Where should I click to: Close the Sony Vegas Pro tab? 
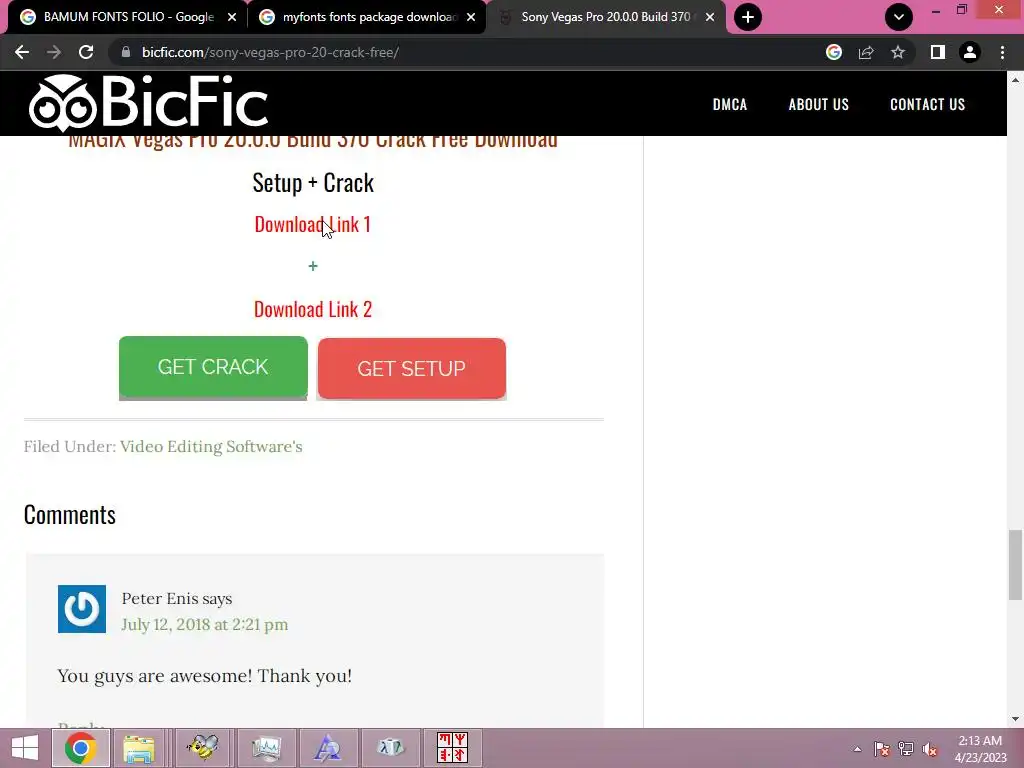pos(710,17)
